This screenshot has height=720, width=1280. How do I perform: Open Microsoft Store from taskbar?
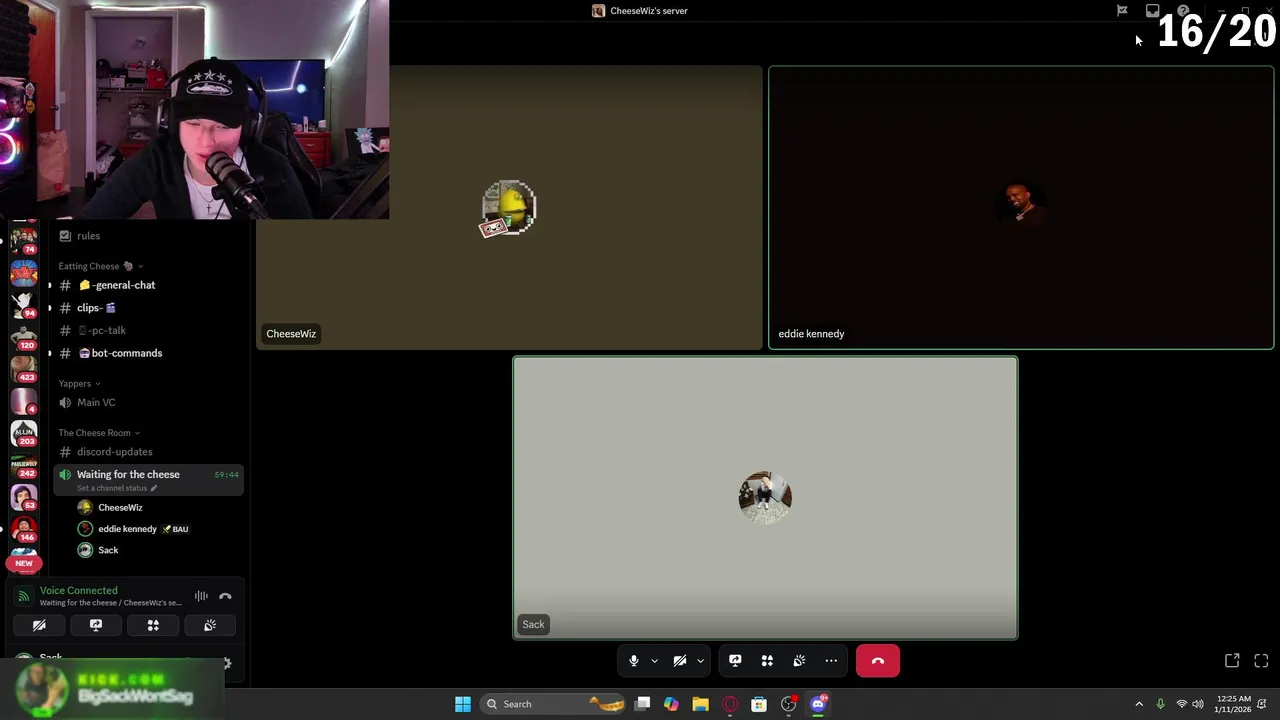759,704
